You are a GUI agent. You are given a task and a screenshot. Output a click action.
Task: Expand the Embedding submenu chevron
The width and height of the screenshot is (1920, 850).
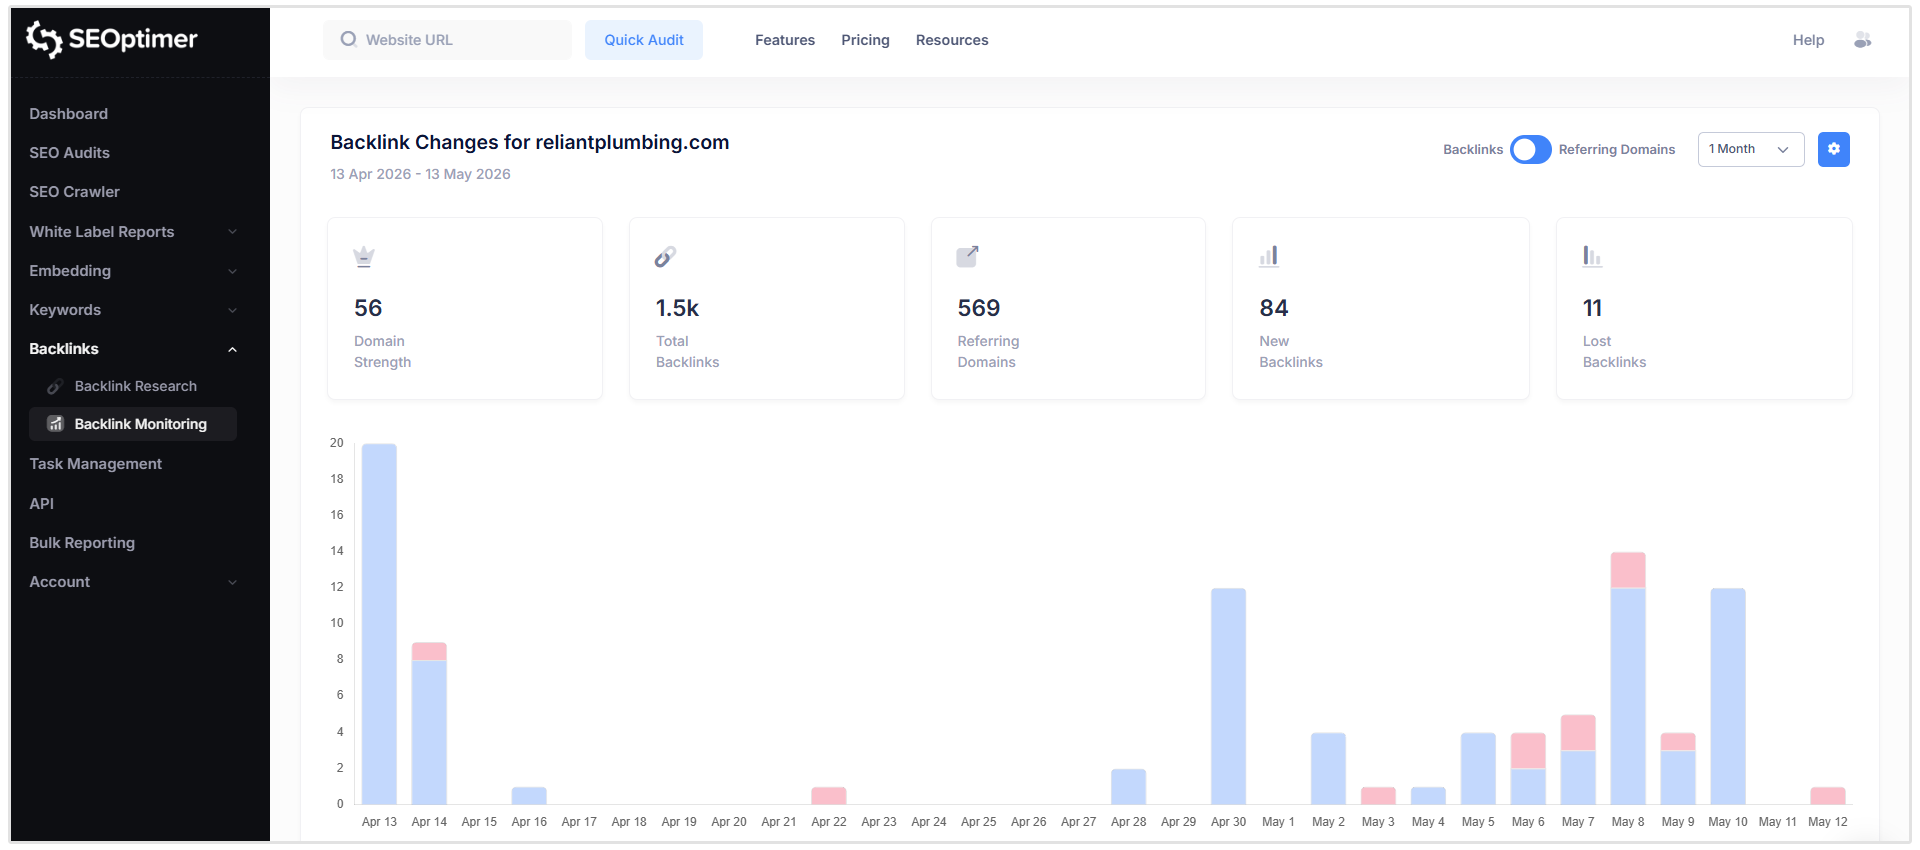[x=232, y=271]
